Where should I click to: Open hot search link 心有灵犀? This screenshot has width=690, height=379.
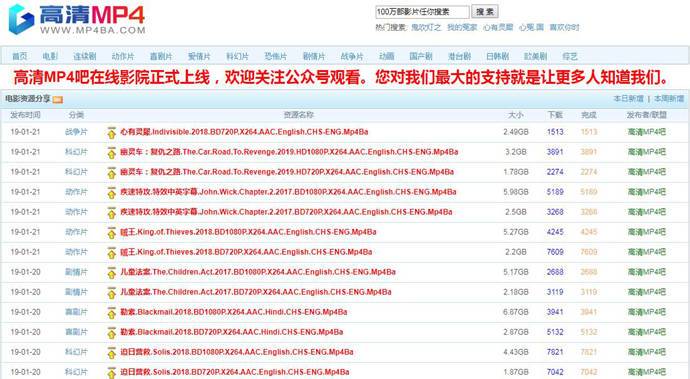tap(498, 27)
